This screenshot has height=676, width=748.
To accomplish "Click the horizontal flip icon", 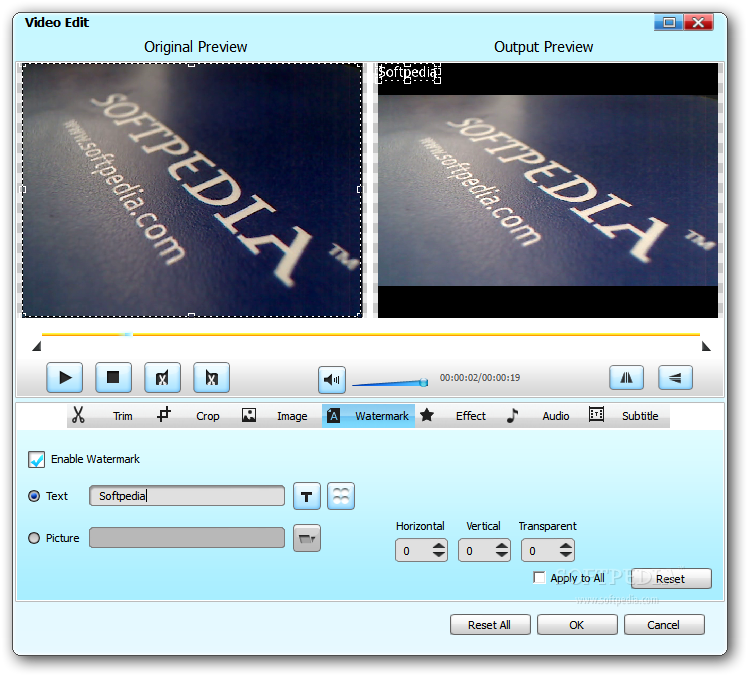I will point(626,378).
